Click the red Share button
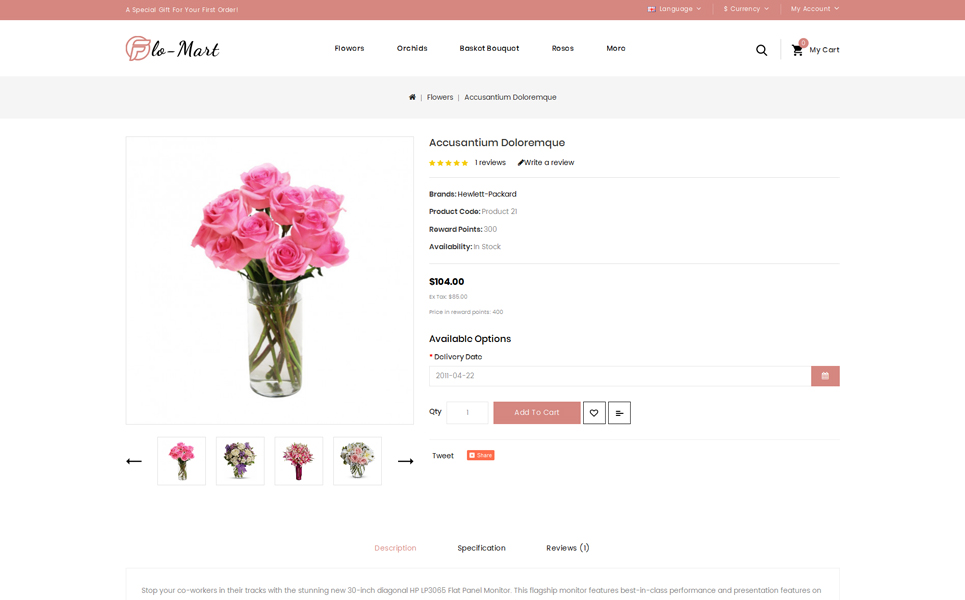 (481, 455)
